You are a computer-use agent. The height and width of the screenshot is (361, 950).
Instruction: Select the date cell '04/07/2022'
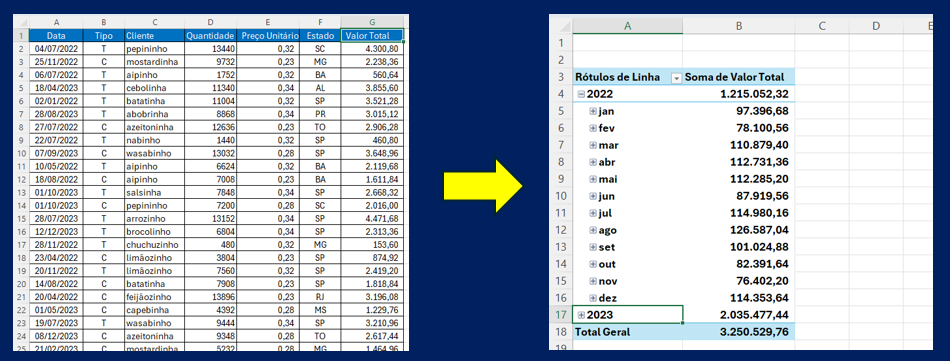(x=56, y=48)
